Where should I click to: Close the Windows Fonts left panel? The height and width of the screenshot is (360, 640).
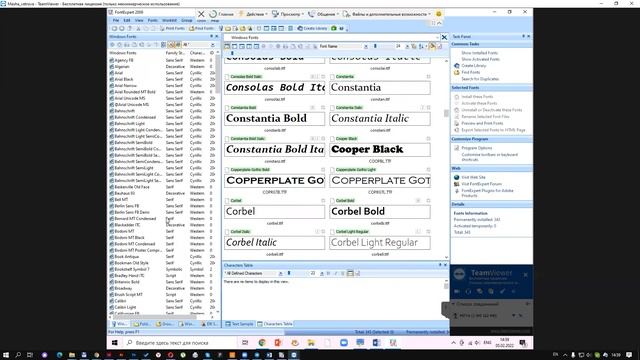coord(217,36)
